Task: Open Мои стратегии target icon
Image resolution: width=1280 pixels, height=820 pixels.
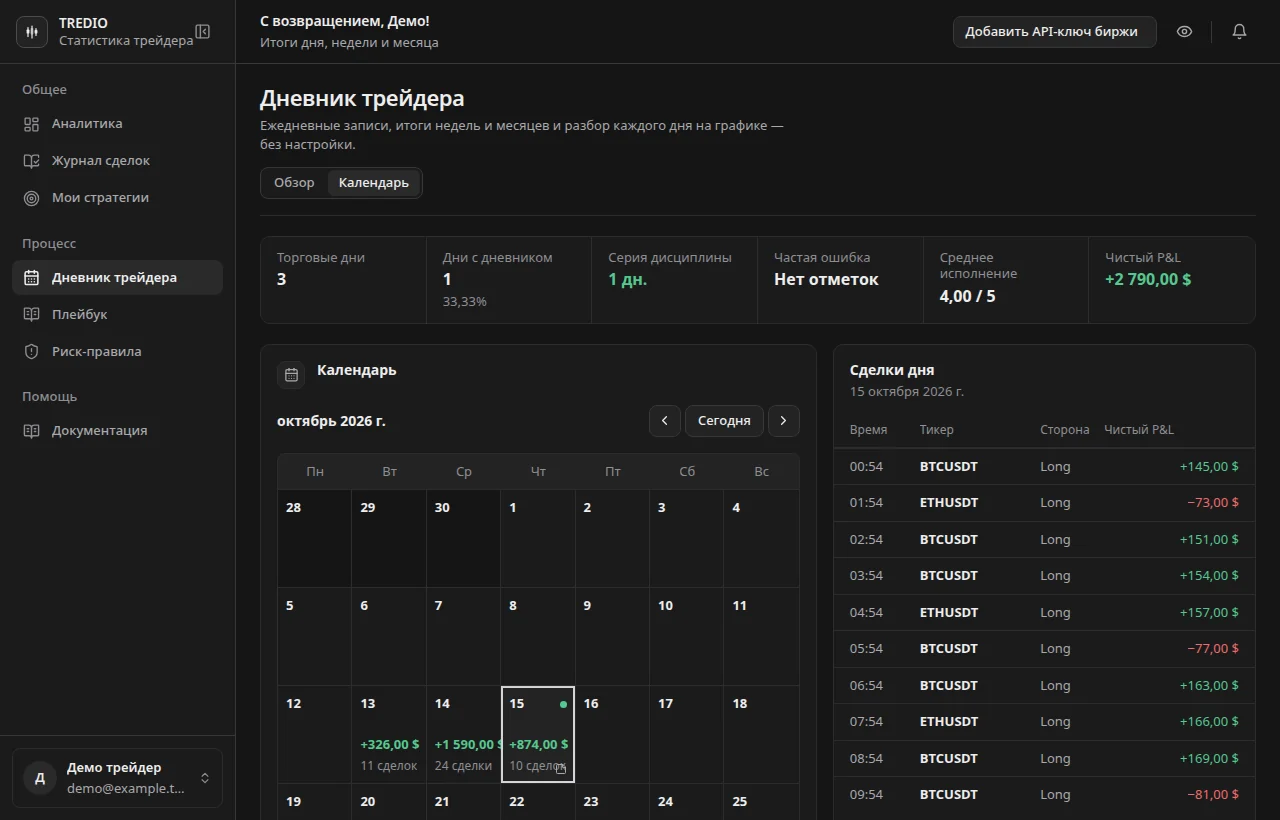Action: coord(32,198)
